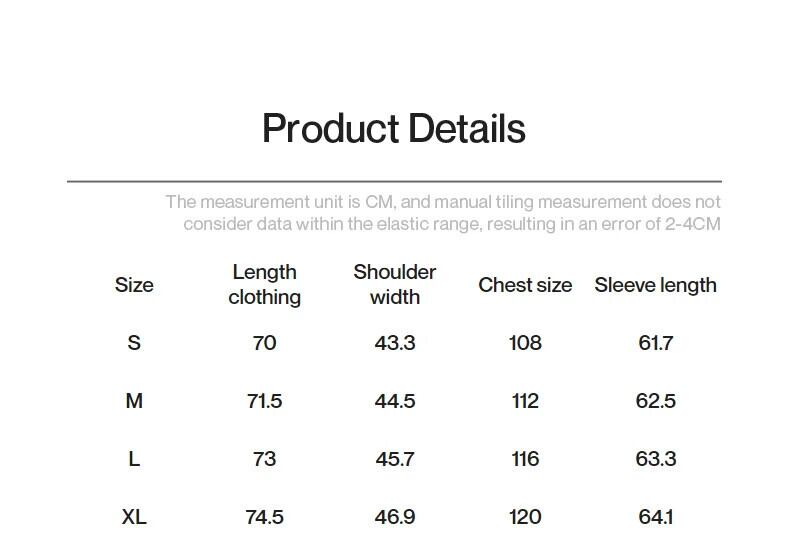Click length value 74.5 for size XL
This screenshot has height=545, width=790.
pyautogui.click(x=264, y=517)
